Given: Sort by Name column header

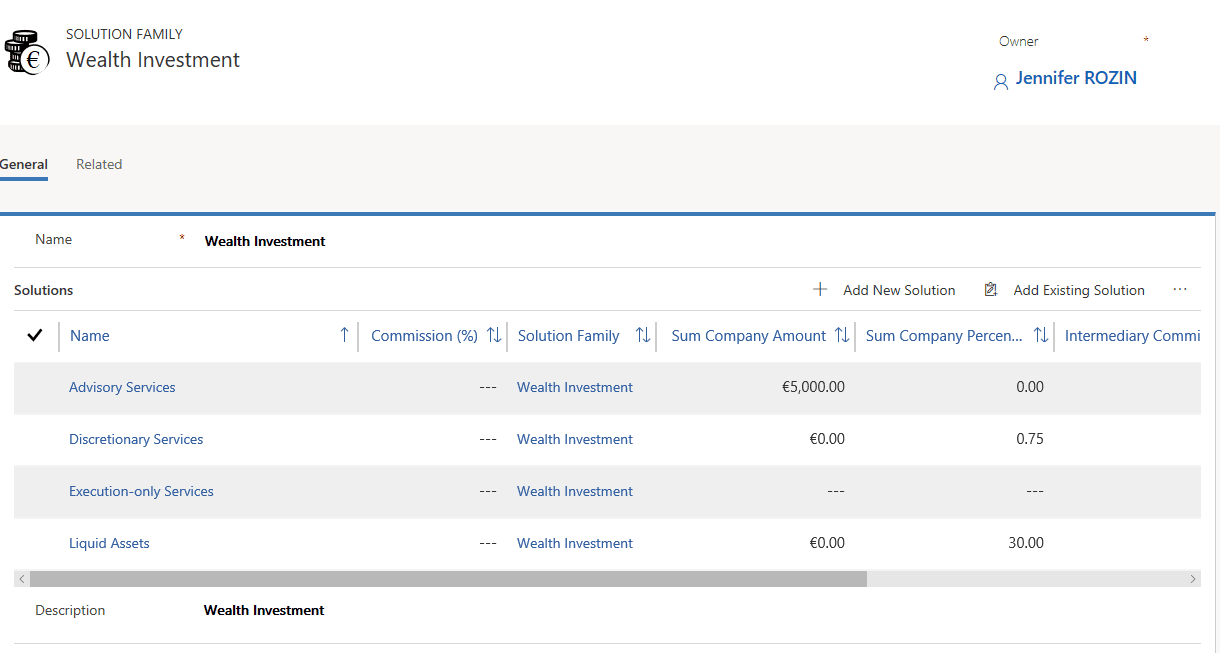Looking at the screenshot, I should tap(89, 336).
